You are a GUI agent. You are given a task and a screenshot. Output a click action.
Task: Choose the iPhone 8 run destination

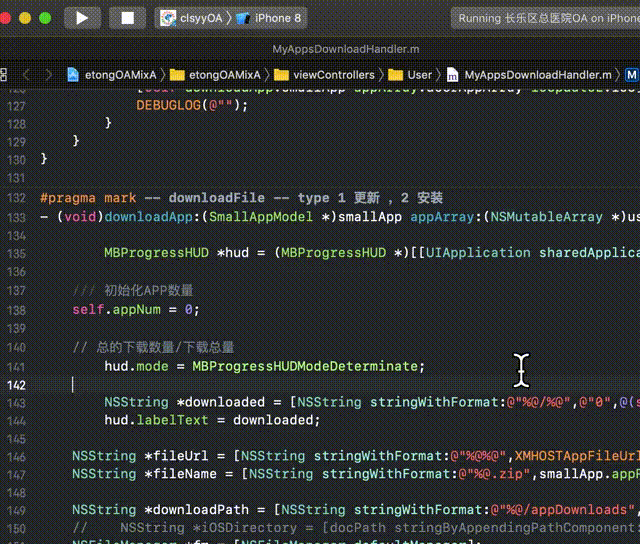coord(269,18)
